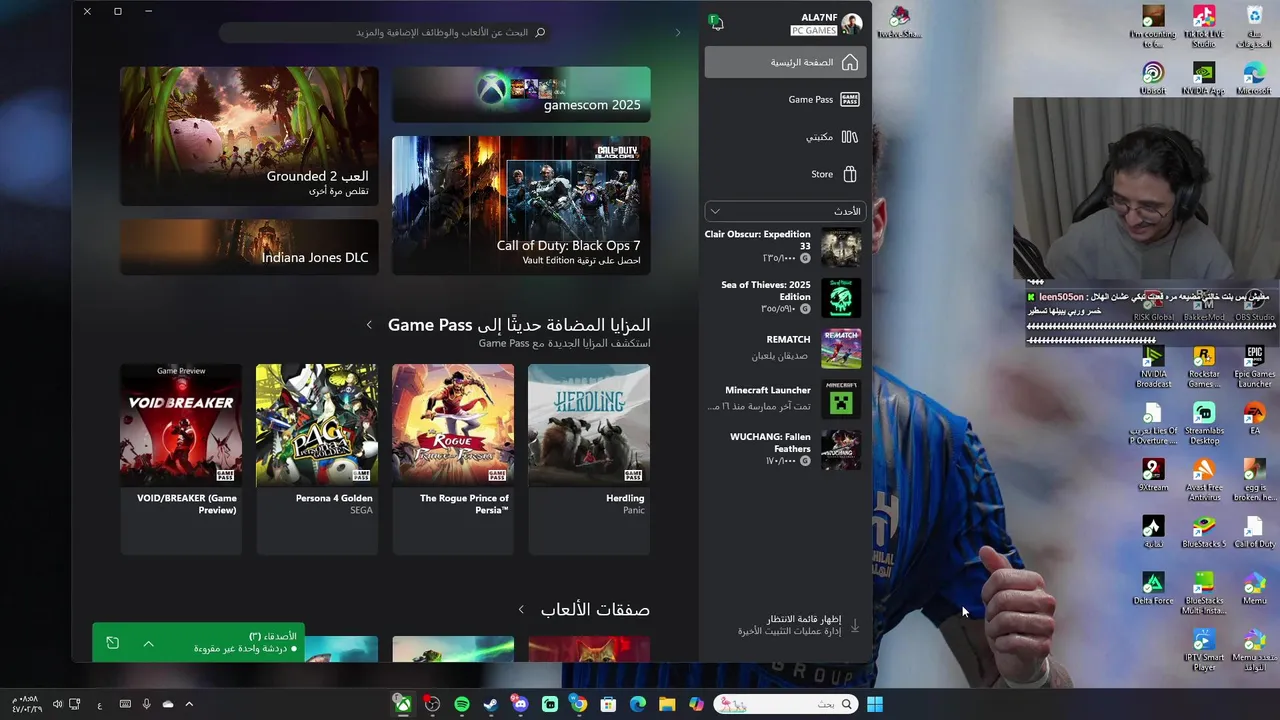Viewport: 1280px width, 720px height.
Task: Click the download arrow icon beside queue
Action: (x=855, y=625)
